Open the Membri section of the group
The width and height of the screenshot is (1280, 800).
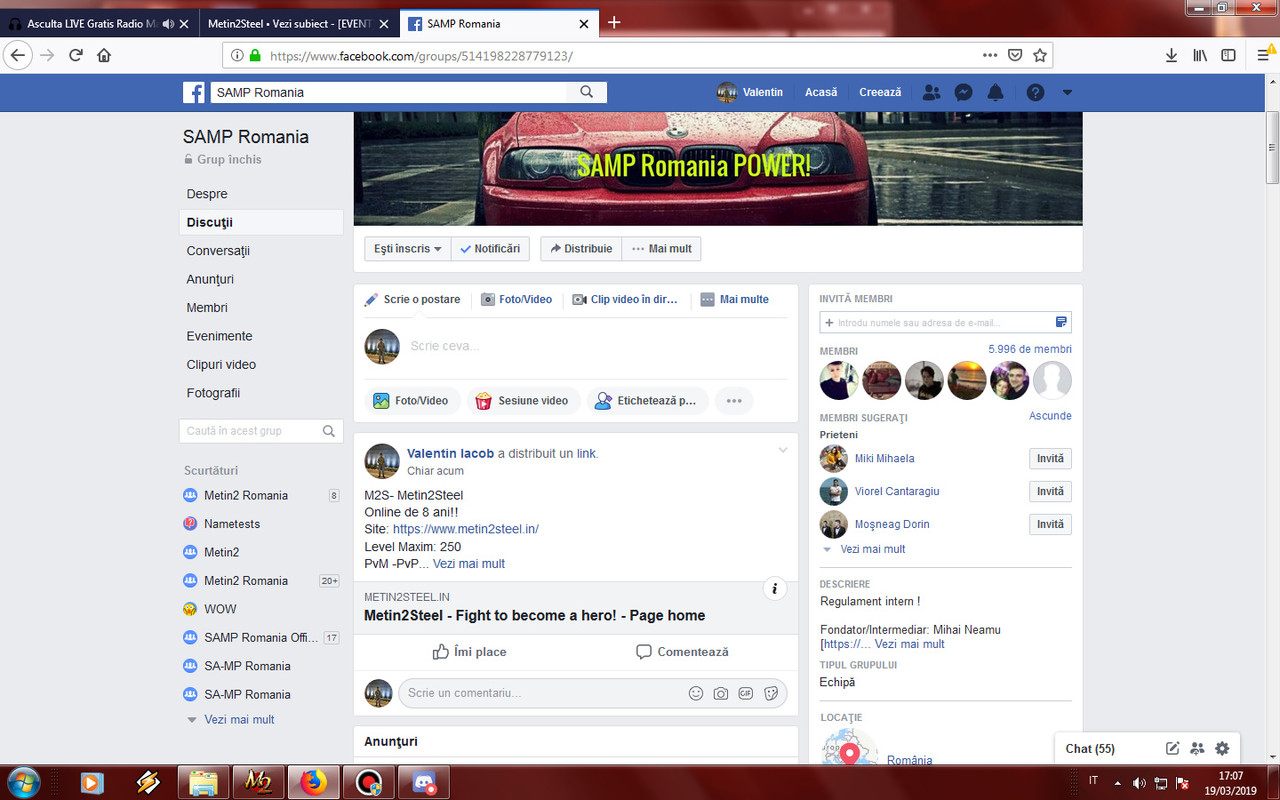[x=207, y=307]
